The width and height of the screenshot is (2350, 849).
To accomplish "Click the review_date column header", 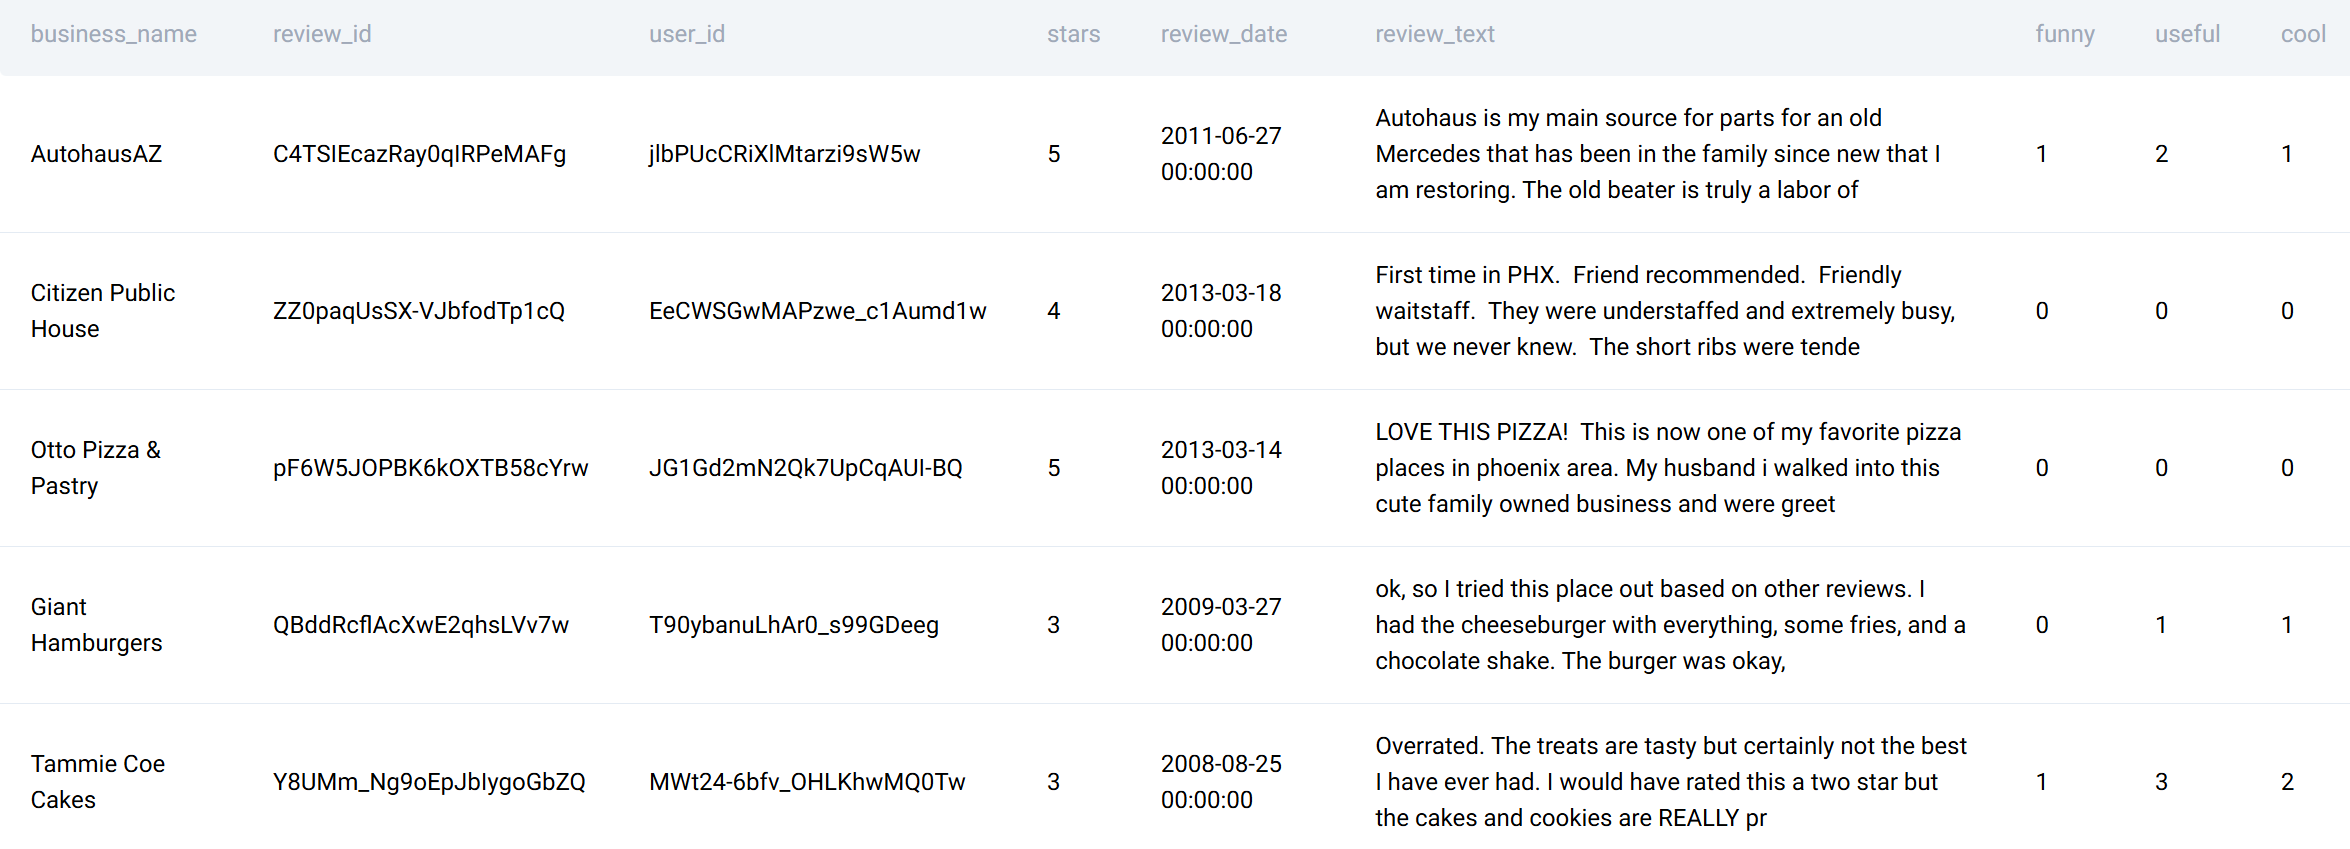I will pos(1223,34).
